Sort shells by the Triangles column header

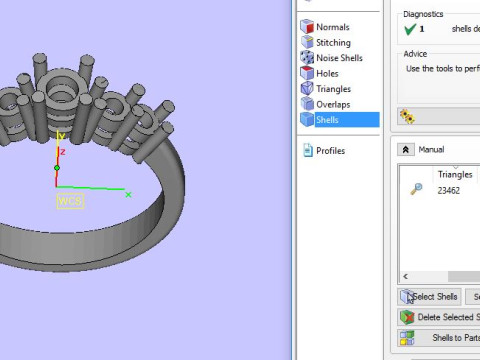click(455, 174)
